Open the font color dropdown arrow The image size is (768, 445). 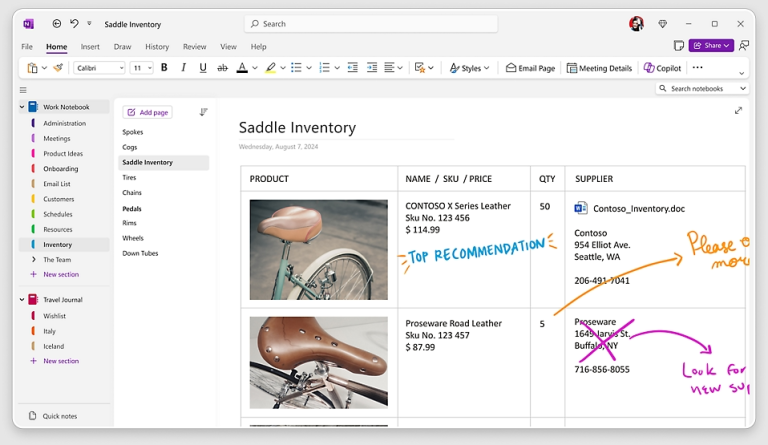click(255, 68)
